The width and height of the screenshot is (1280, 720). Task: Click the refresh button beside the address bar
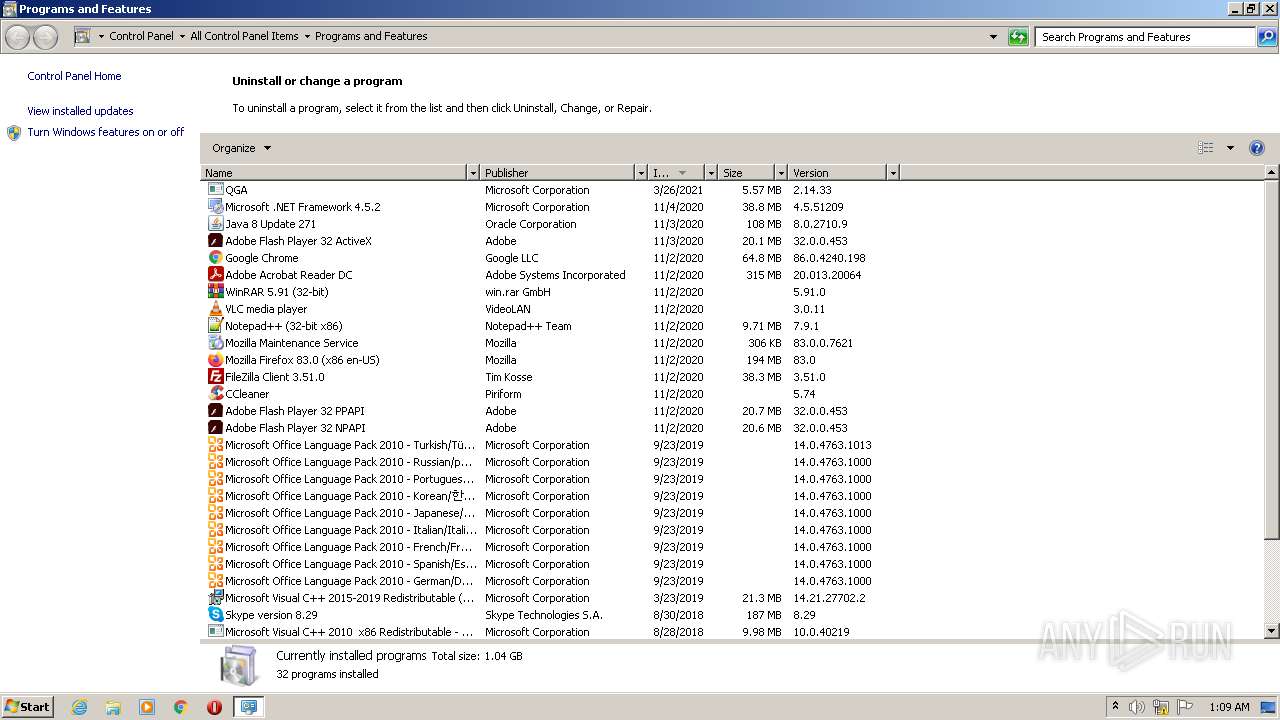click(x=1018, y=37)
